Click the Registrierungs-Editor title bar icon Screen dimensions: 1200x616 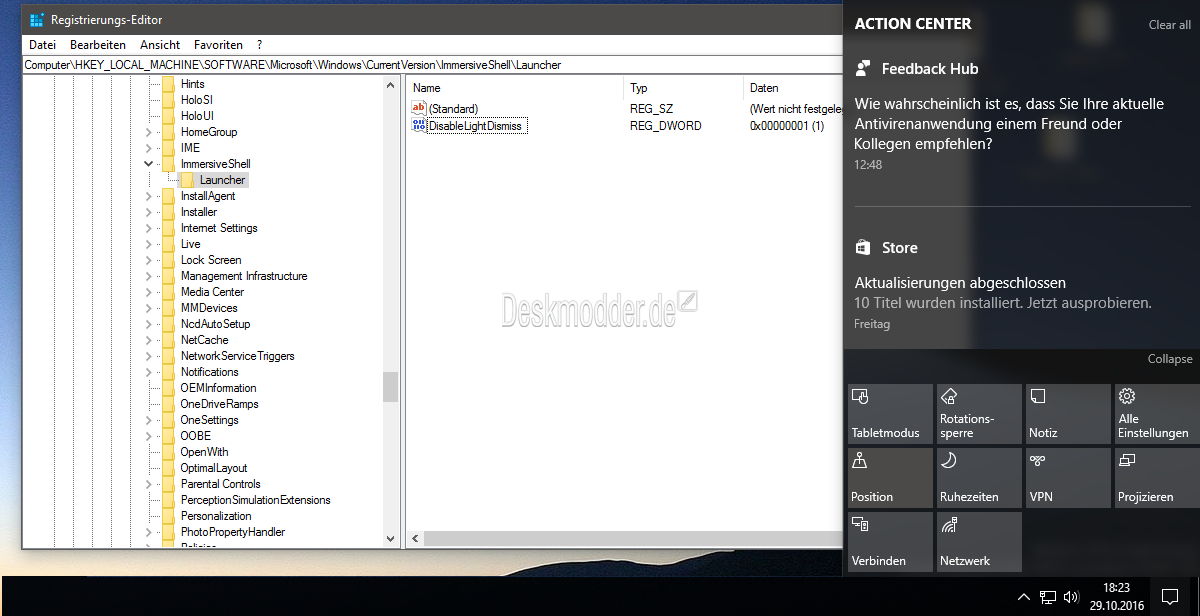[37, 20]
